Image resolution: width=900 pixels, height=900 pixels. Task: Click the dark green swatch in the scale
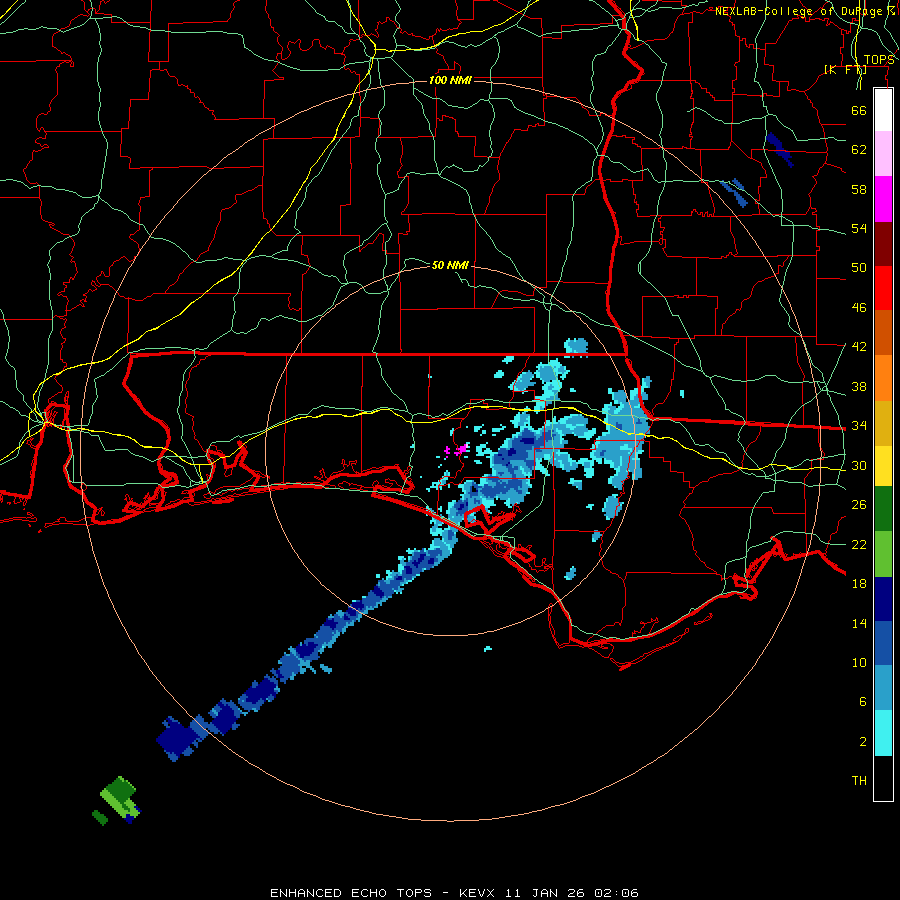tap(883, 509)
